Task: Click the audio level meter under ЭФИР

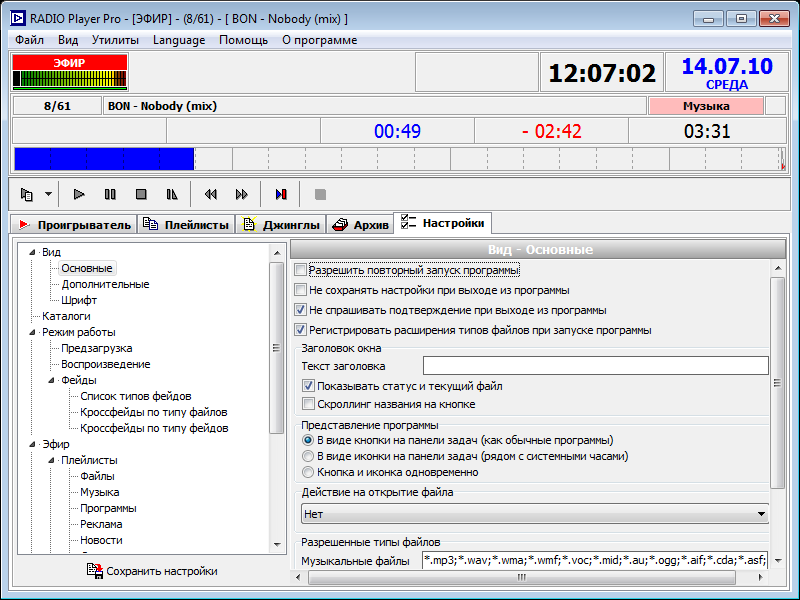Action: click(x=69, y=79)
